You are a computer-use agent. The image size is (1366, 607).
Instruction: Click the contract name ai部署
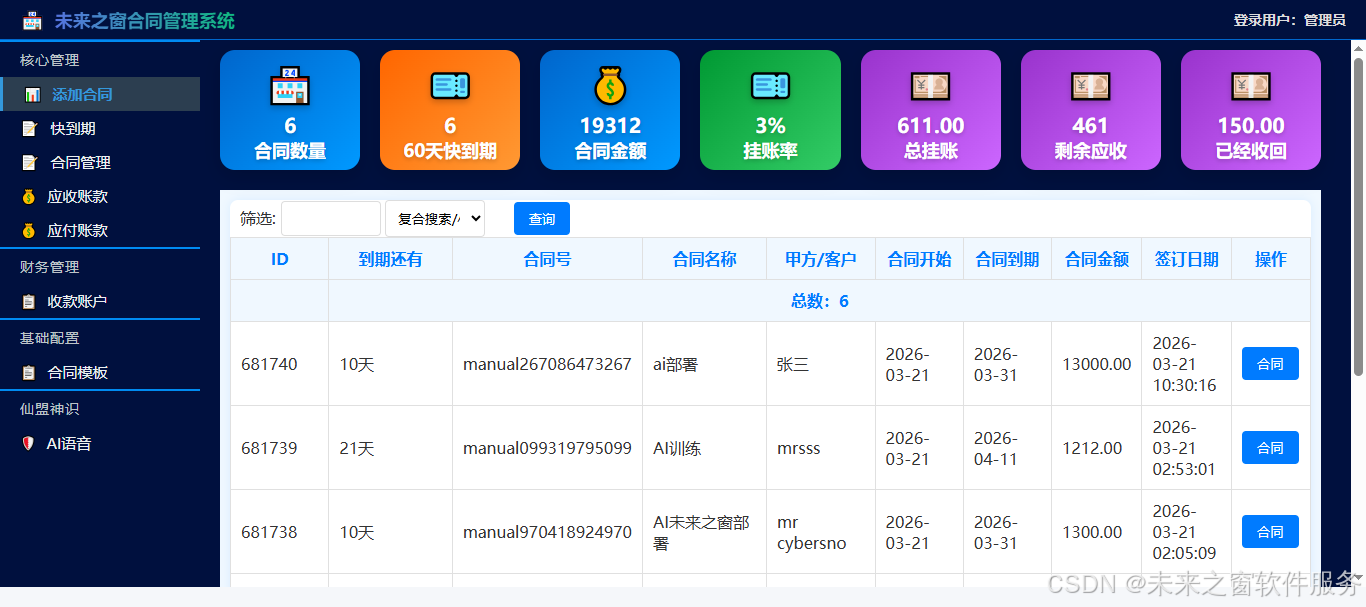click(675, 364)
